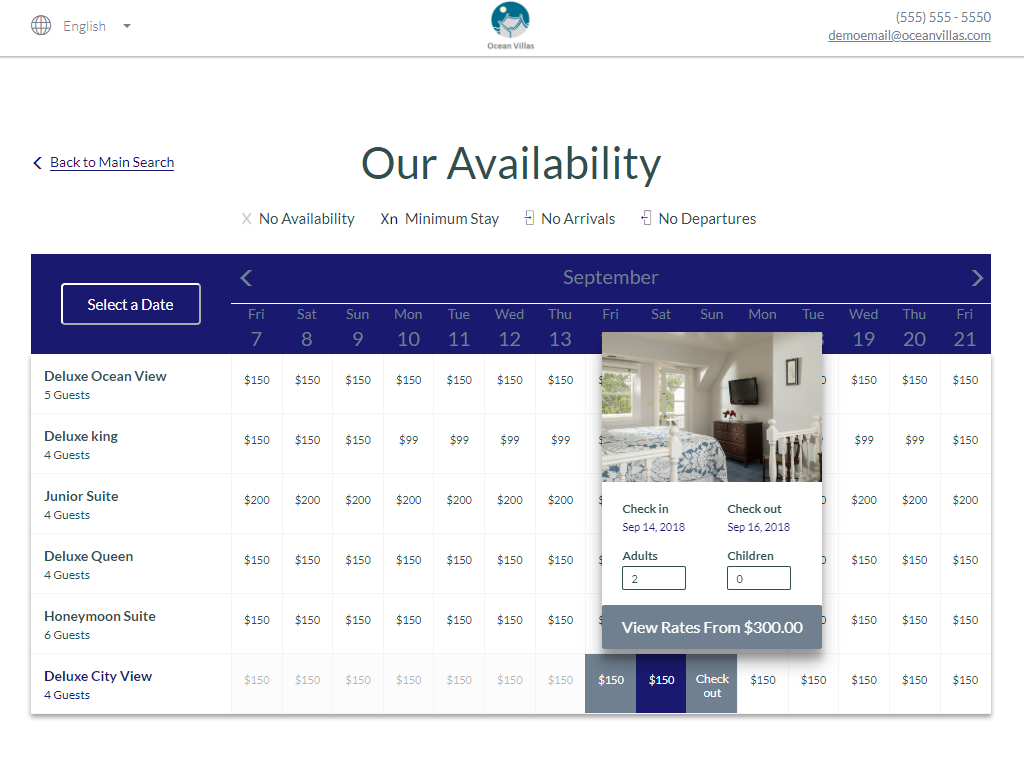Click the Check out date Sep 16, 2018

pyautogui.click(x=759, y=527)
